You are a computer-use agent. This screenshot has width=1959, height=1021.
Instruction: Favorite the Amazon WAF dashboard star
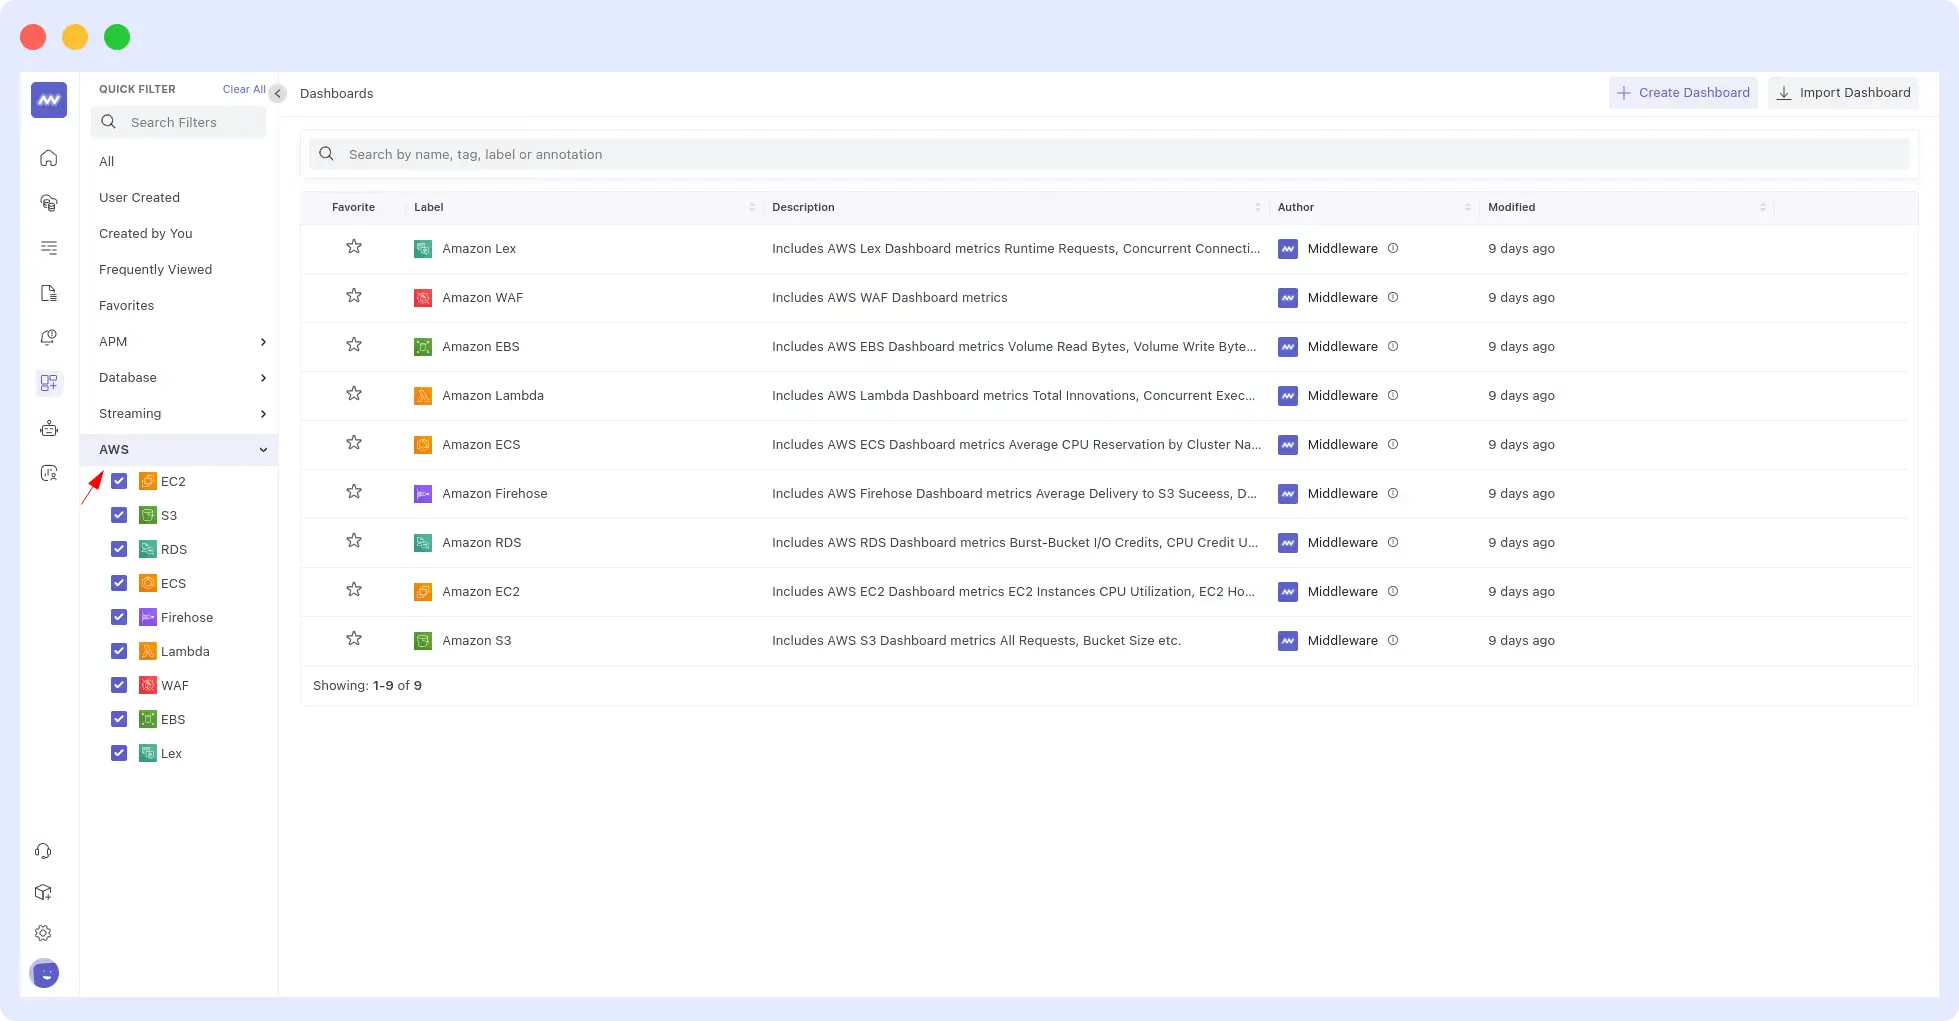tap(354, 296)
